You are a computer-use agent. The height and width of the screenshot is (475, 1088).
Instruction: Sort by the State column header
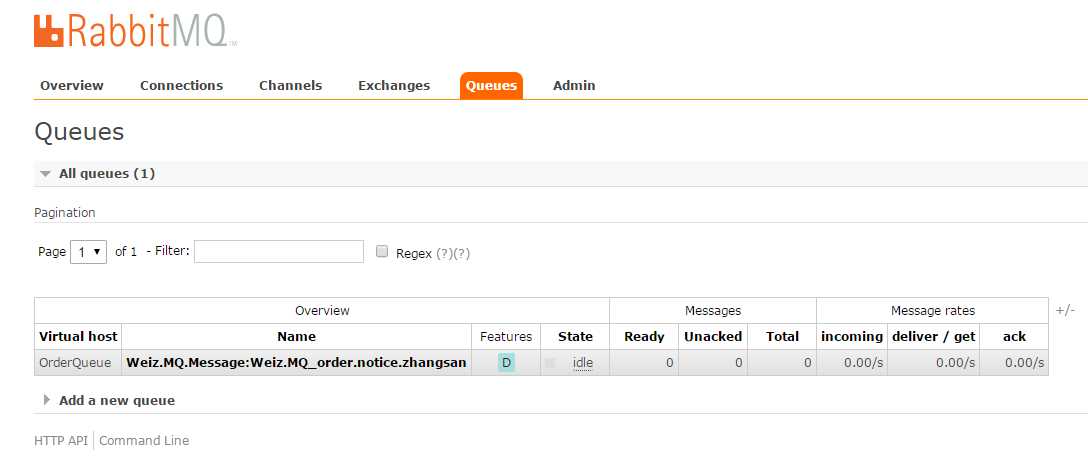pyautogui.click(x=575, y=336)
